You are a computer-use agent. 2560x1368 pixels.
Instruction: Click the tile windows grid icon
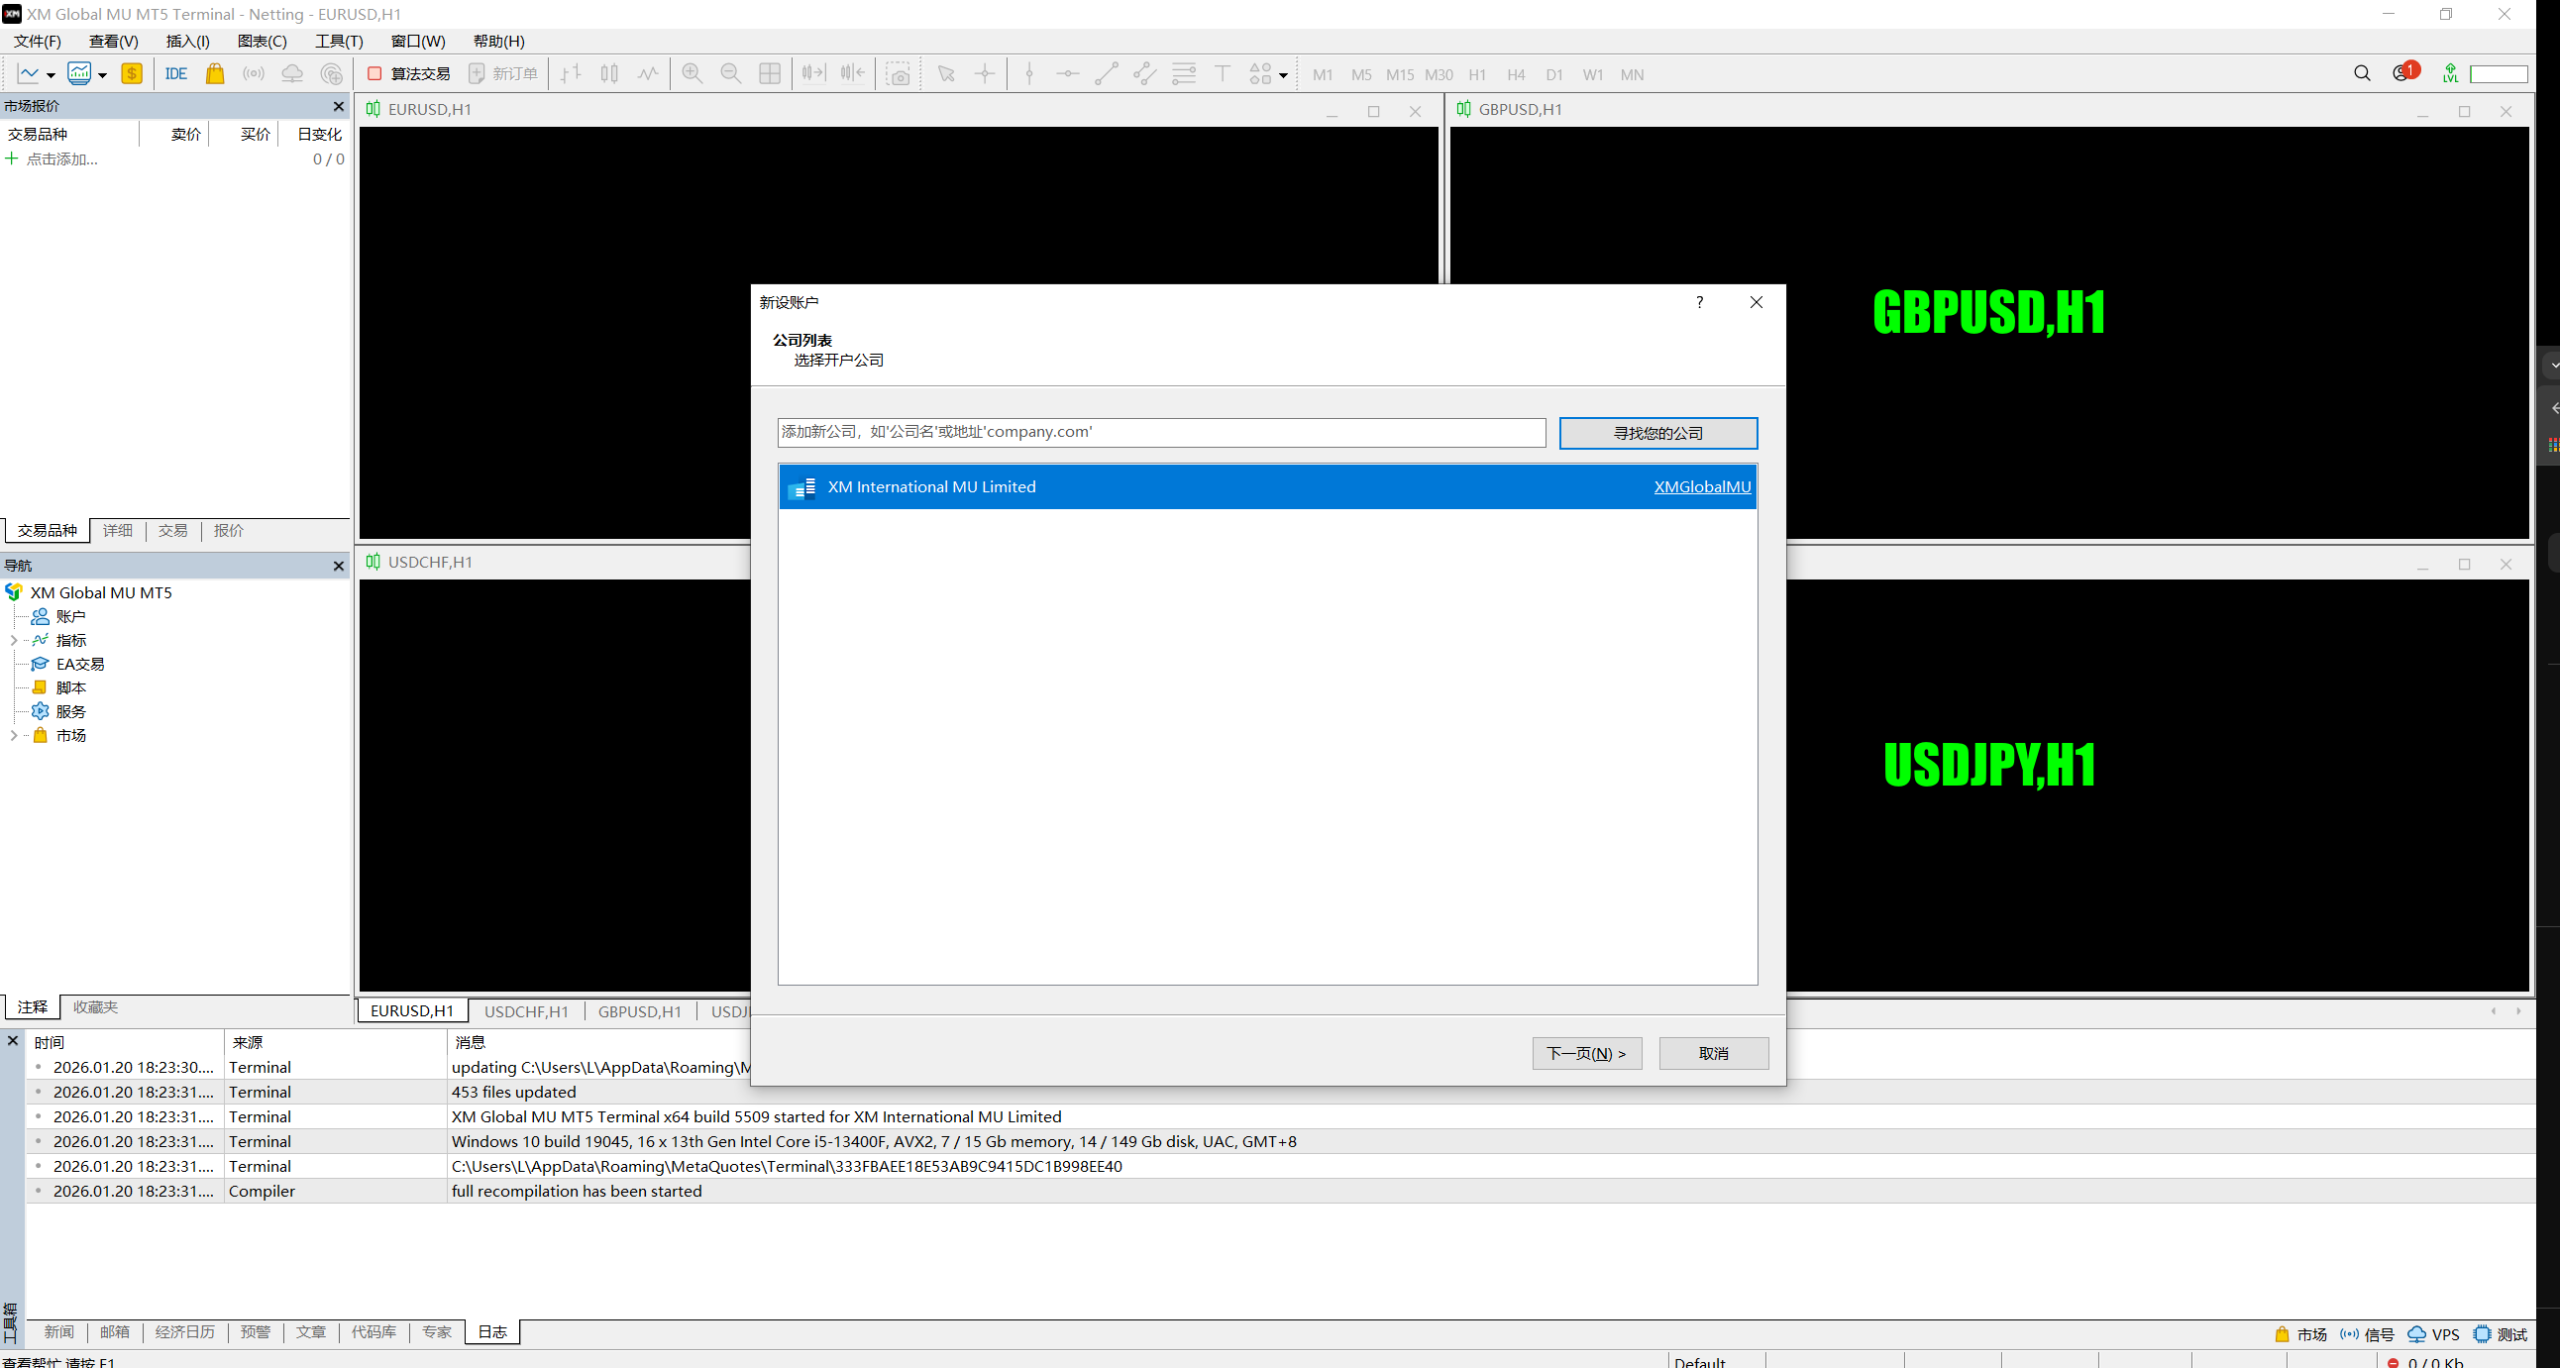770,74
